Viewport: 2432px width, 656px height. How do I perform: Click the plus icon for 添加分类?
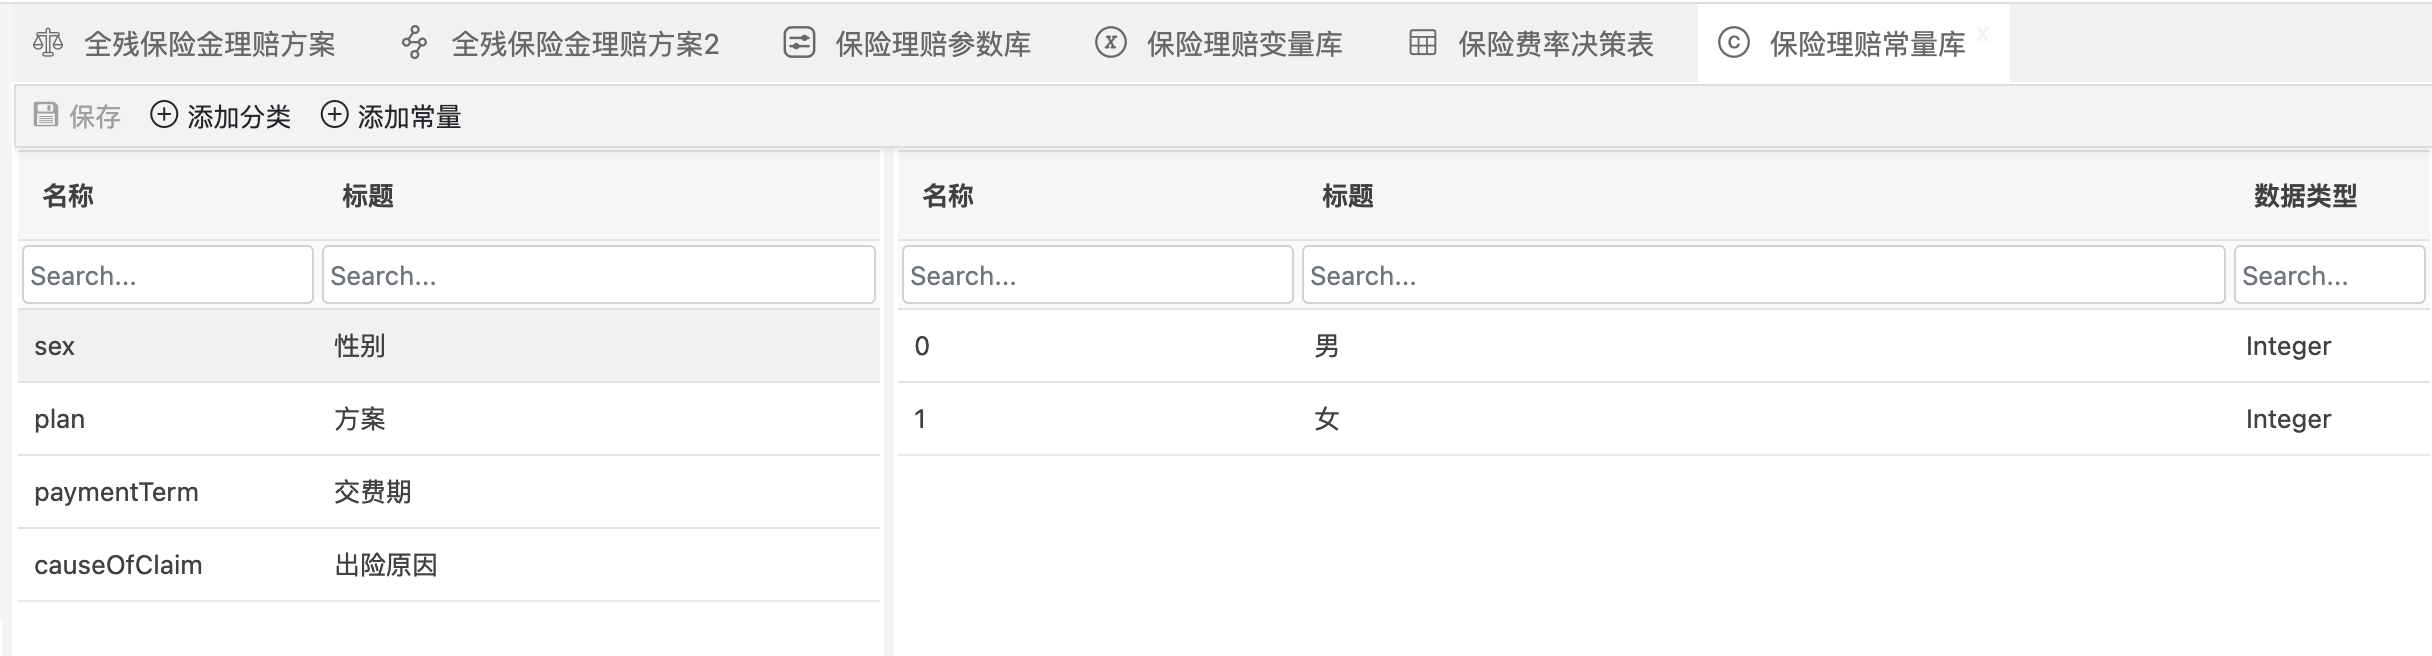164,115
